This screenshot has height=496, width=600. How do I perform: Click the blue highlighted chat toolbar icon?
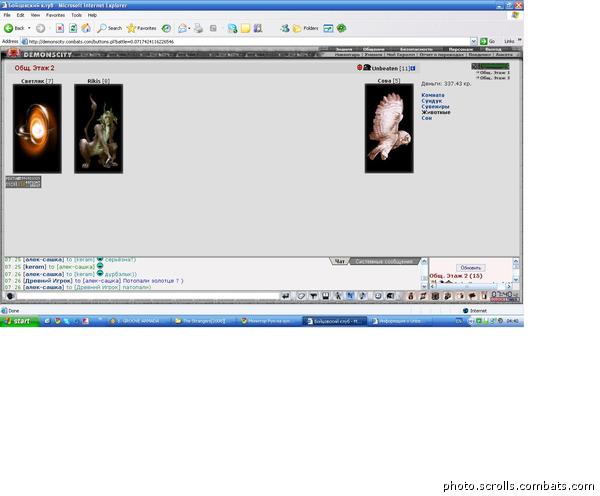click(x=350, y=296)
